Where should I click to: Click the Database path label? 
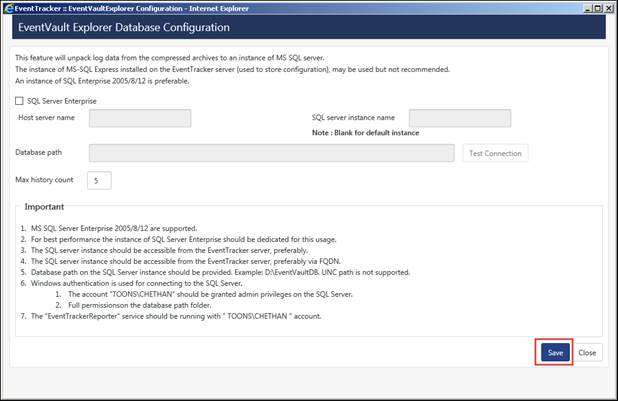tap(39, 152)
